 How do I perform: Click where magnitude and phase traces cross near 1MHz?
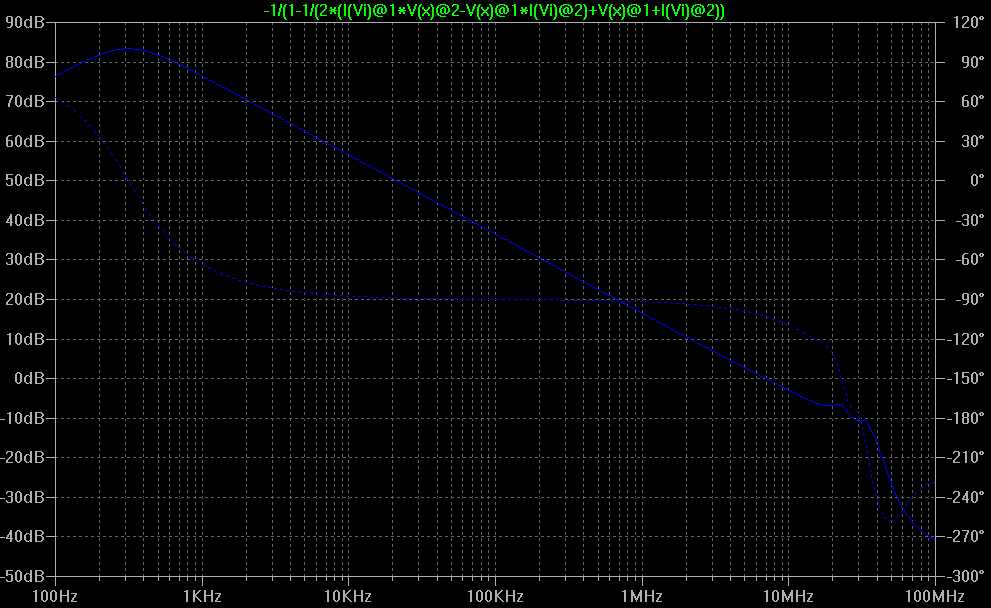619,300
